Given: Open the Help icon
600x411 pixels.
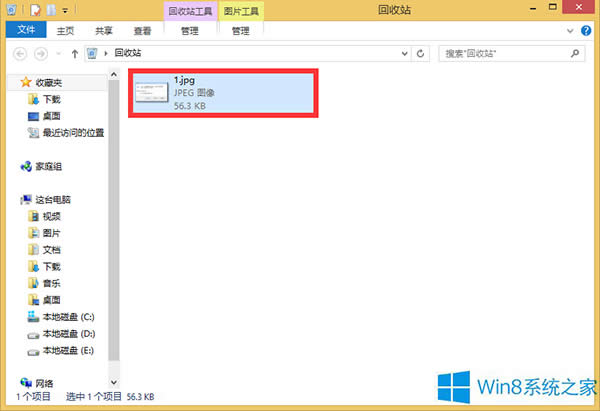Looking at the screenshot, I should click(586, 30).
